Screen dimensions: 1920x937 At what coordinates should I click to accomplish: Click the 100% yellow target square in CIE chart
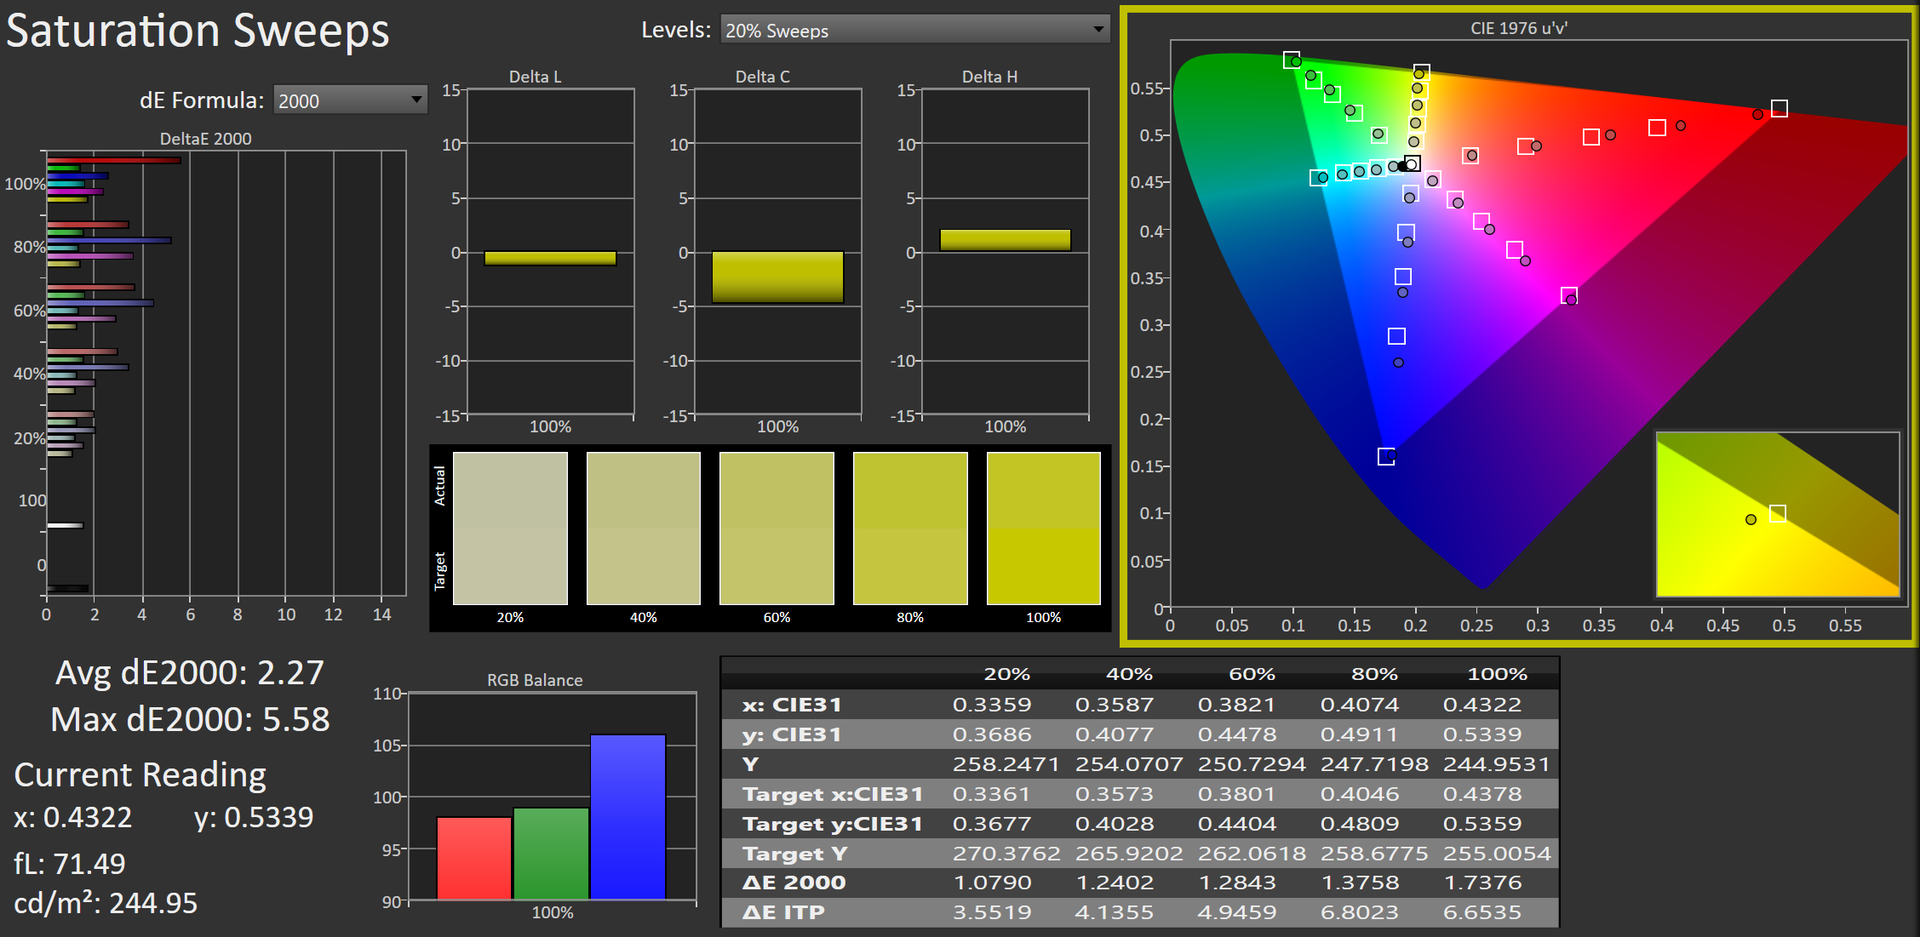point(1421,72)
